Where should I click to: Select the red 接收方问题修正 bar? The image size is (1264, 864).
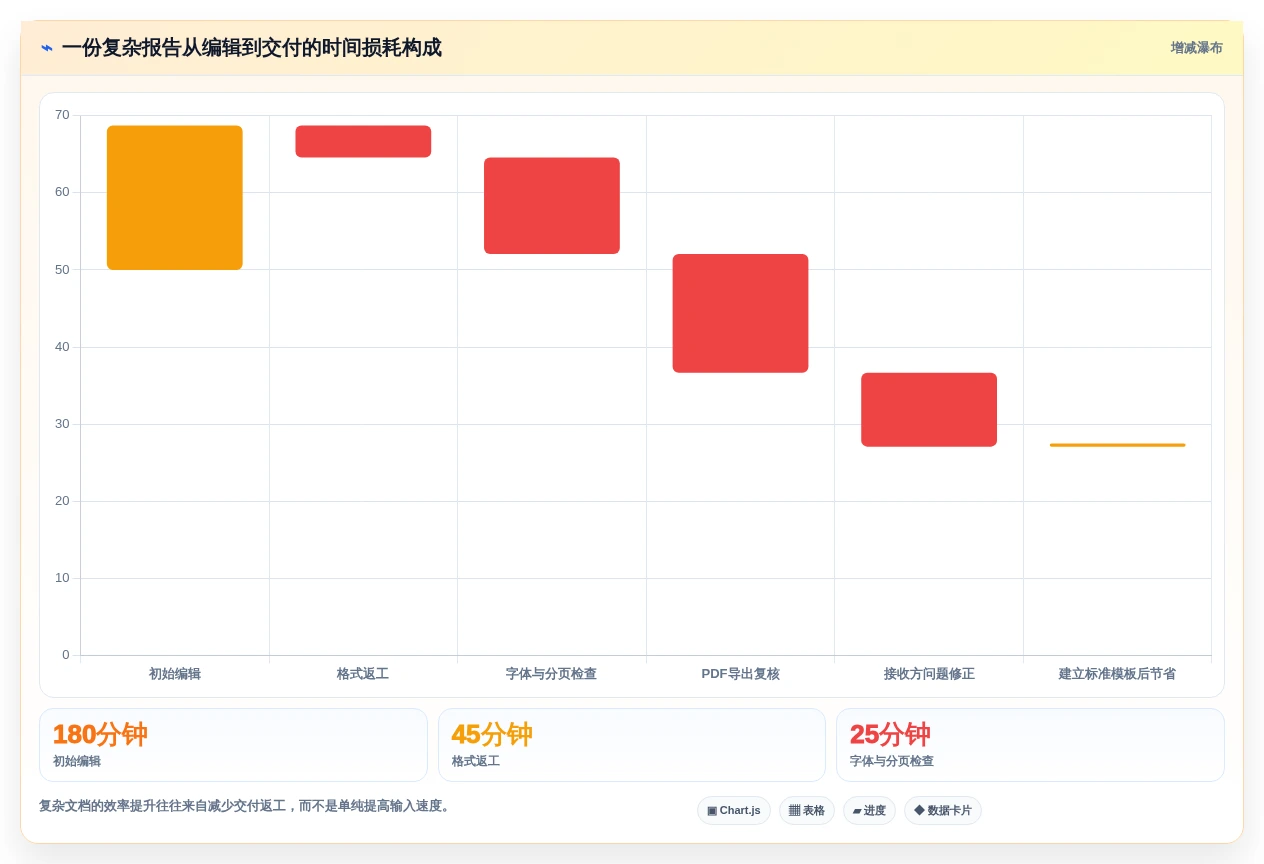pos(929,410)
